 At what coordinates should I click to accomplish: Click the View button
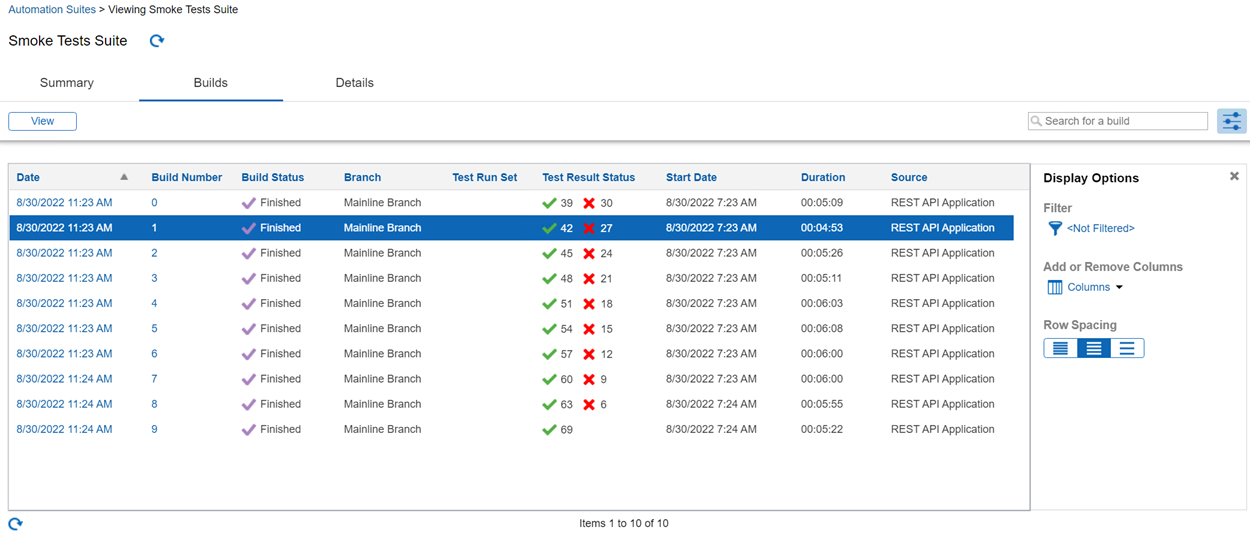[42, 121]
